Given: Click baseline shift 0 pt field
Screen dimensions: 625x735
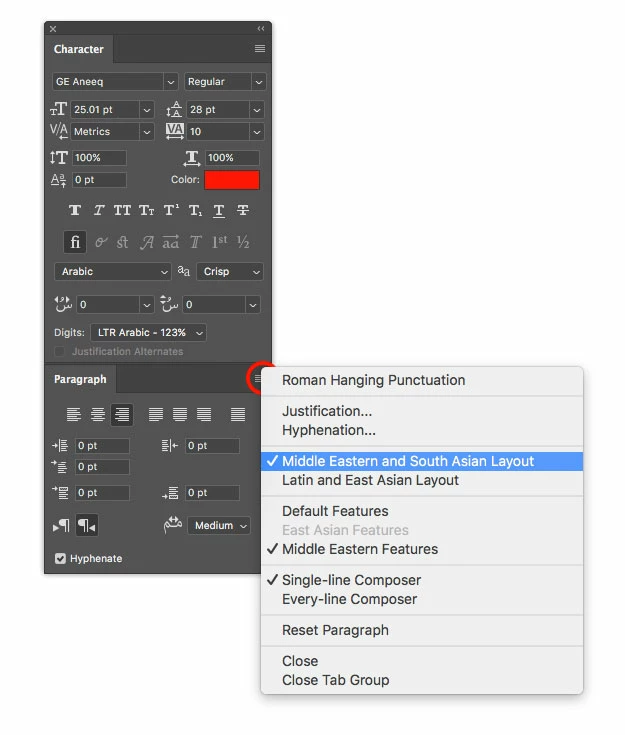Looking at the screenshot, I should pyautogui.click(x=99, y=180).
